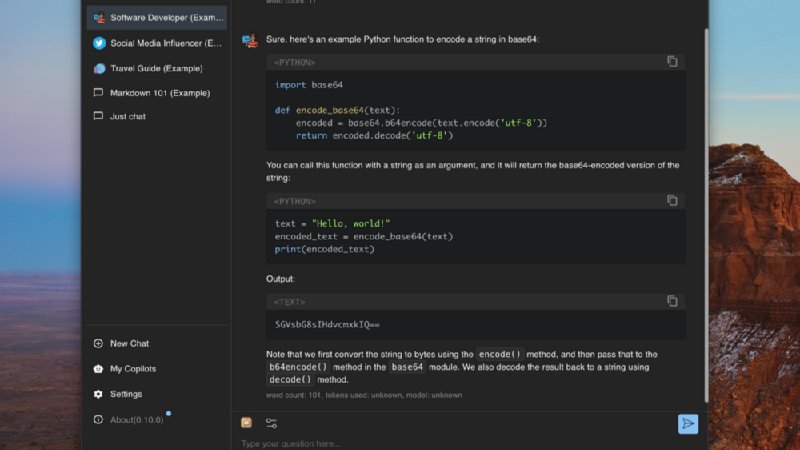Open the Software Developer (Example) chat

point(157,17)
